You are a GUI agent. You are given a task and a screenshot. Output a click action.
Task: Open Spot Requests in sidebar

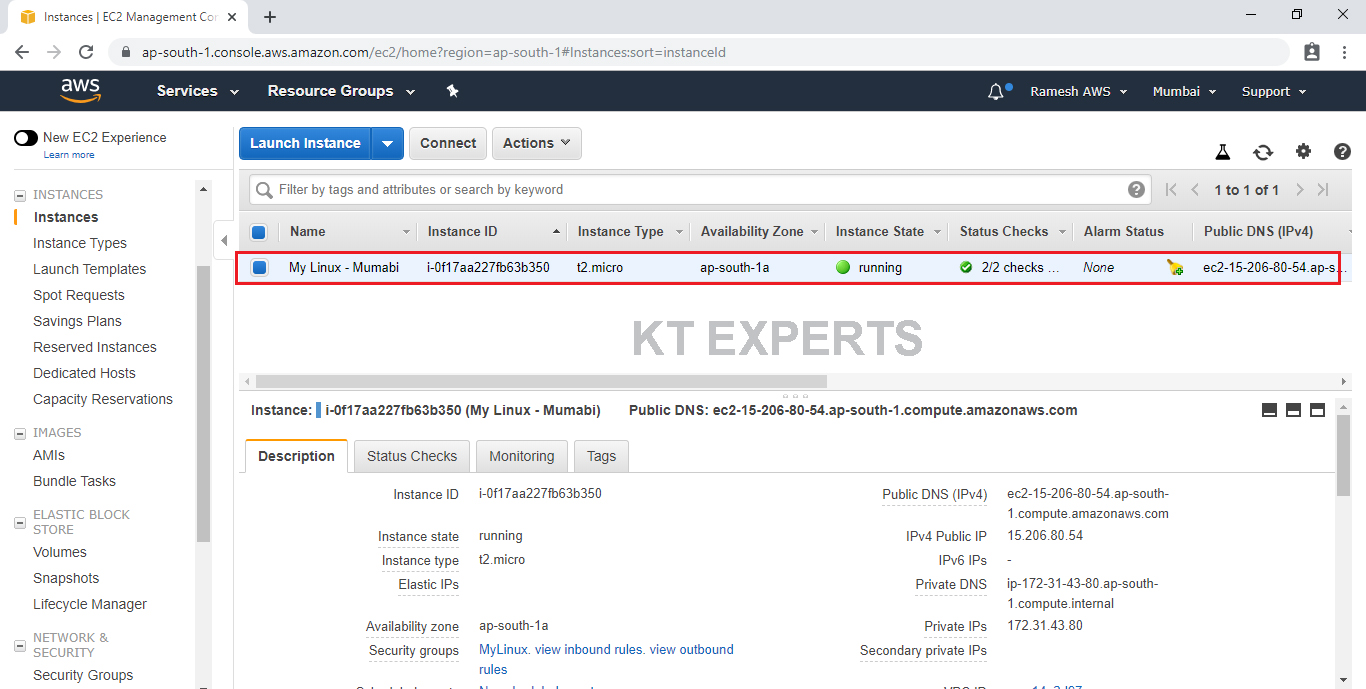click(79, 295)
